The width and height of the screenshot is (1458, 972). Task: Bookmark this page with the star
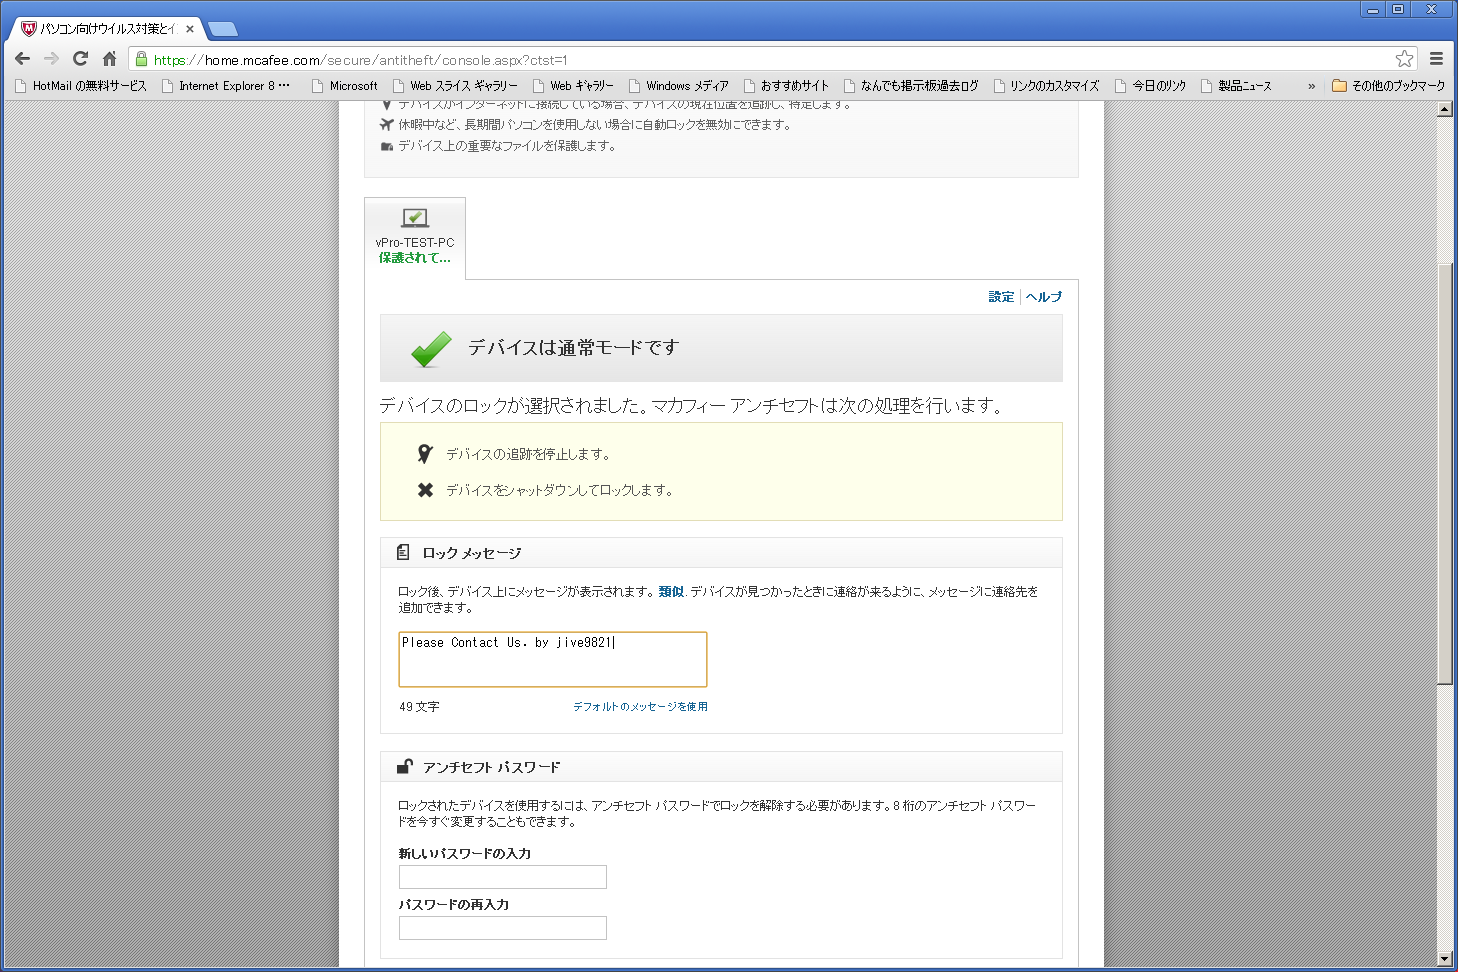tap(1405, 59)
